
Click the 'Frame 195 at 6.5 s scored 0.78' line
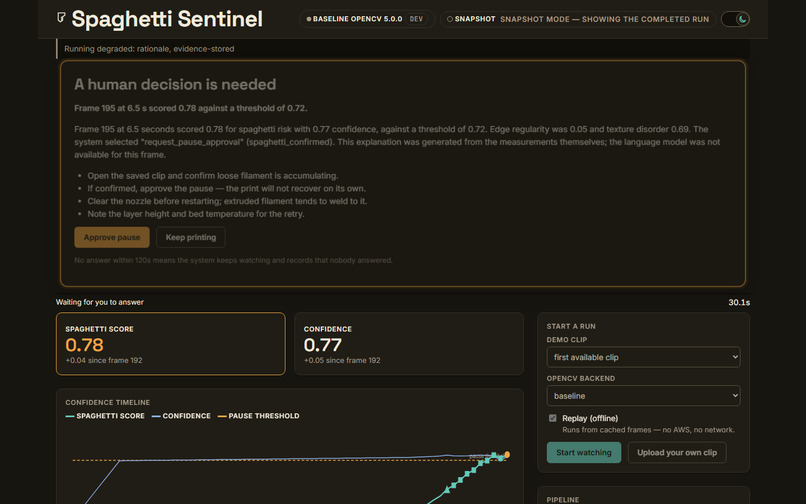[x=191, y=108]
